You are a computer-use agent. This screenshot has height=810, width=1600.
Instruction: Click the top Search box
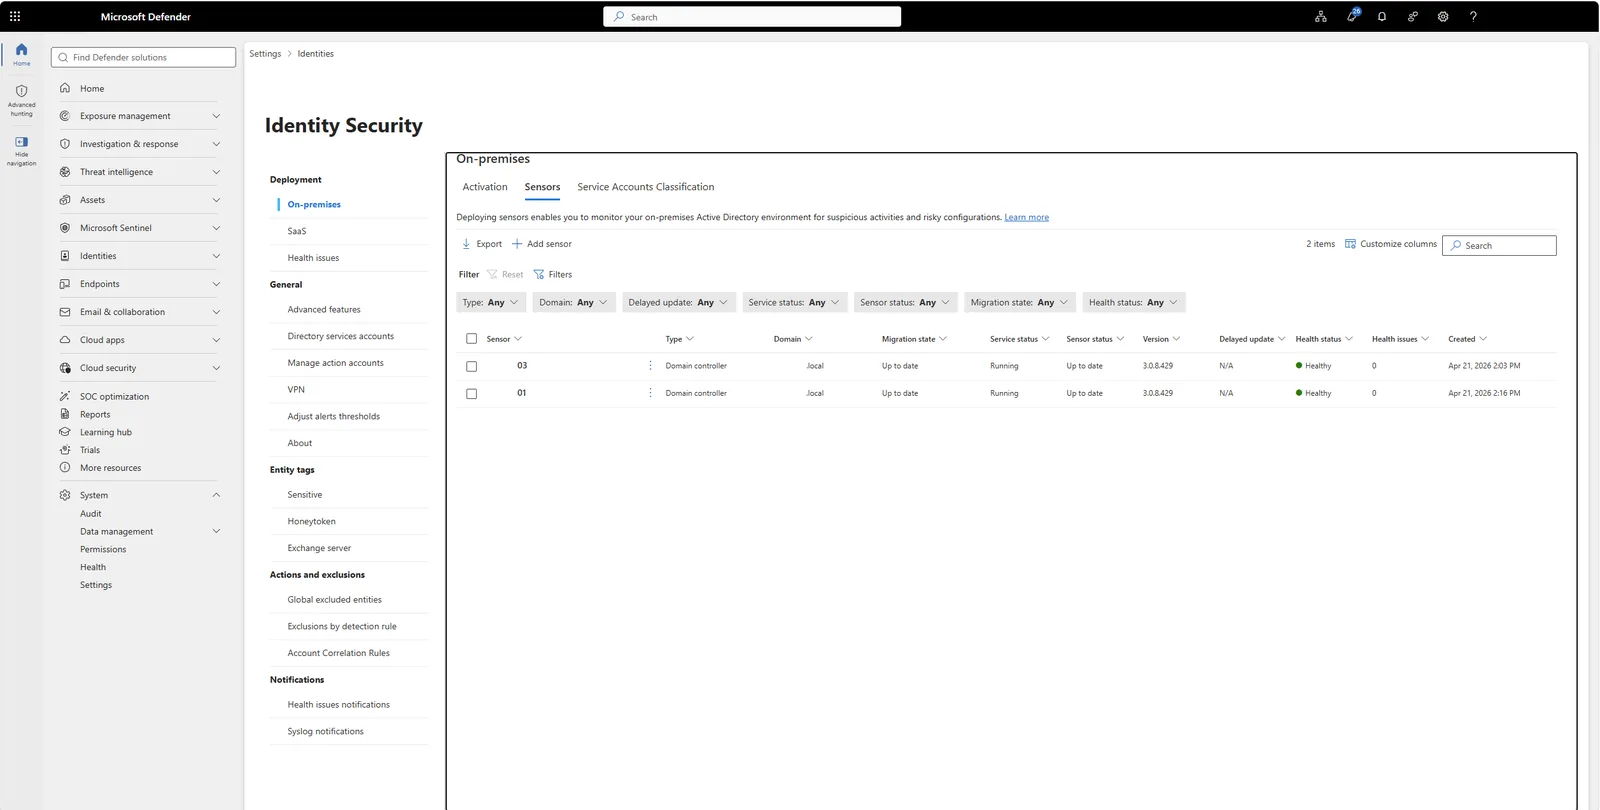click(x=752, y=17)
